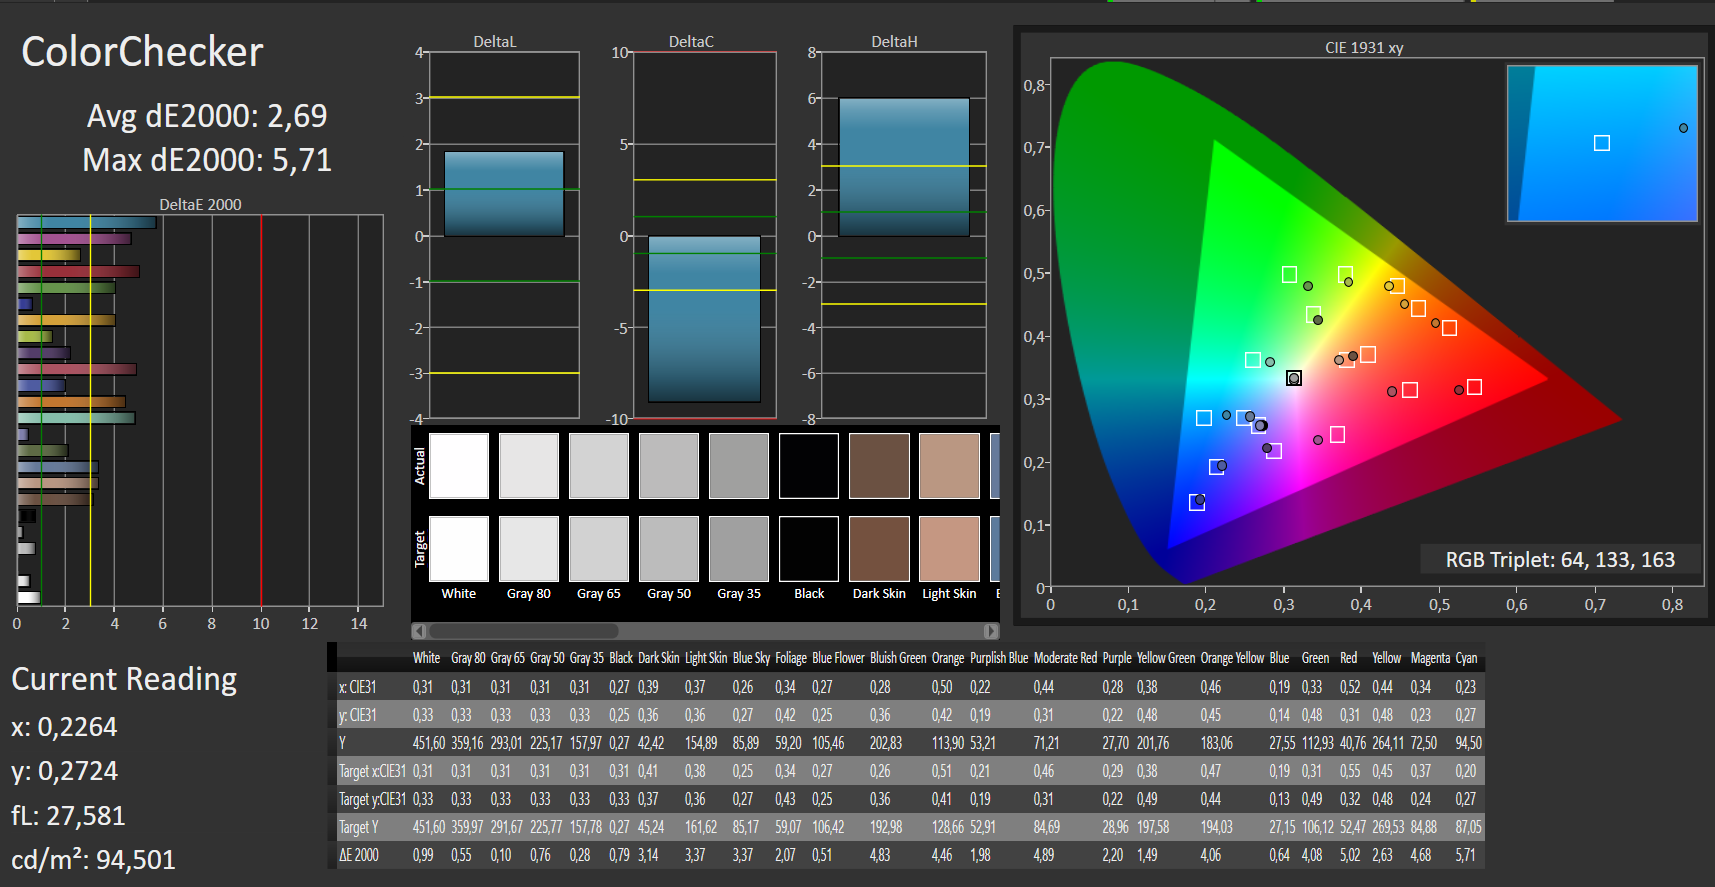
Task: Select the Target Dark Skin swatch
Action: pyautogui.click(x=879, y=549)
